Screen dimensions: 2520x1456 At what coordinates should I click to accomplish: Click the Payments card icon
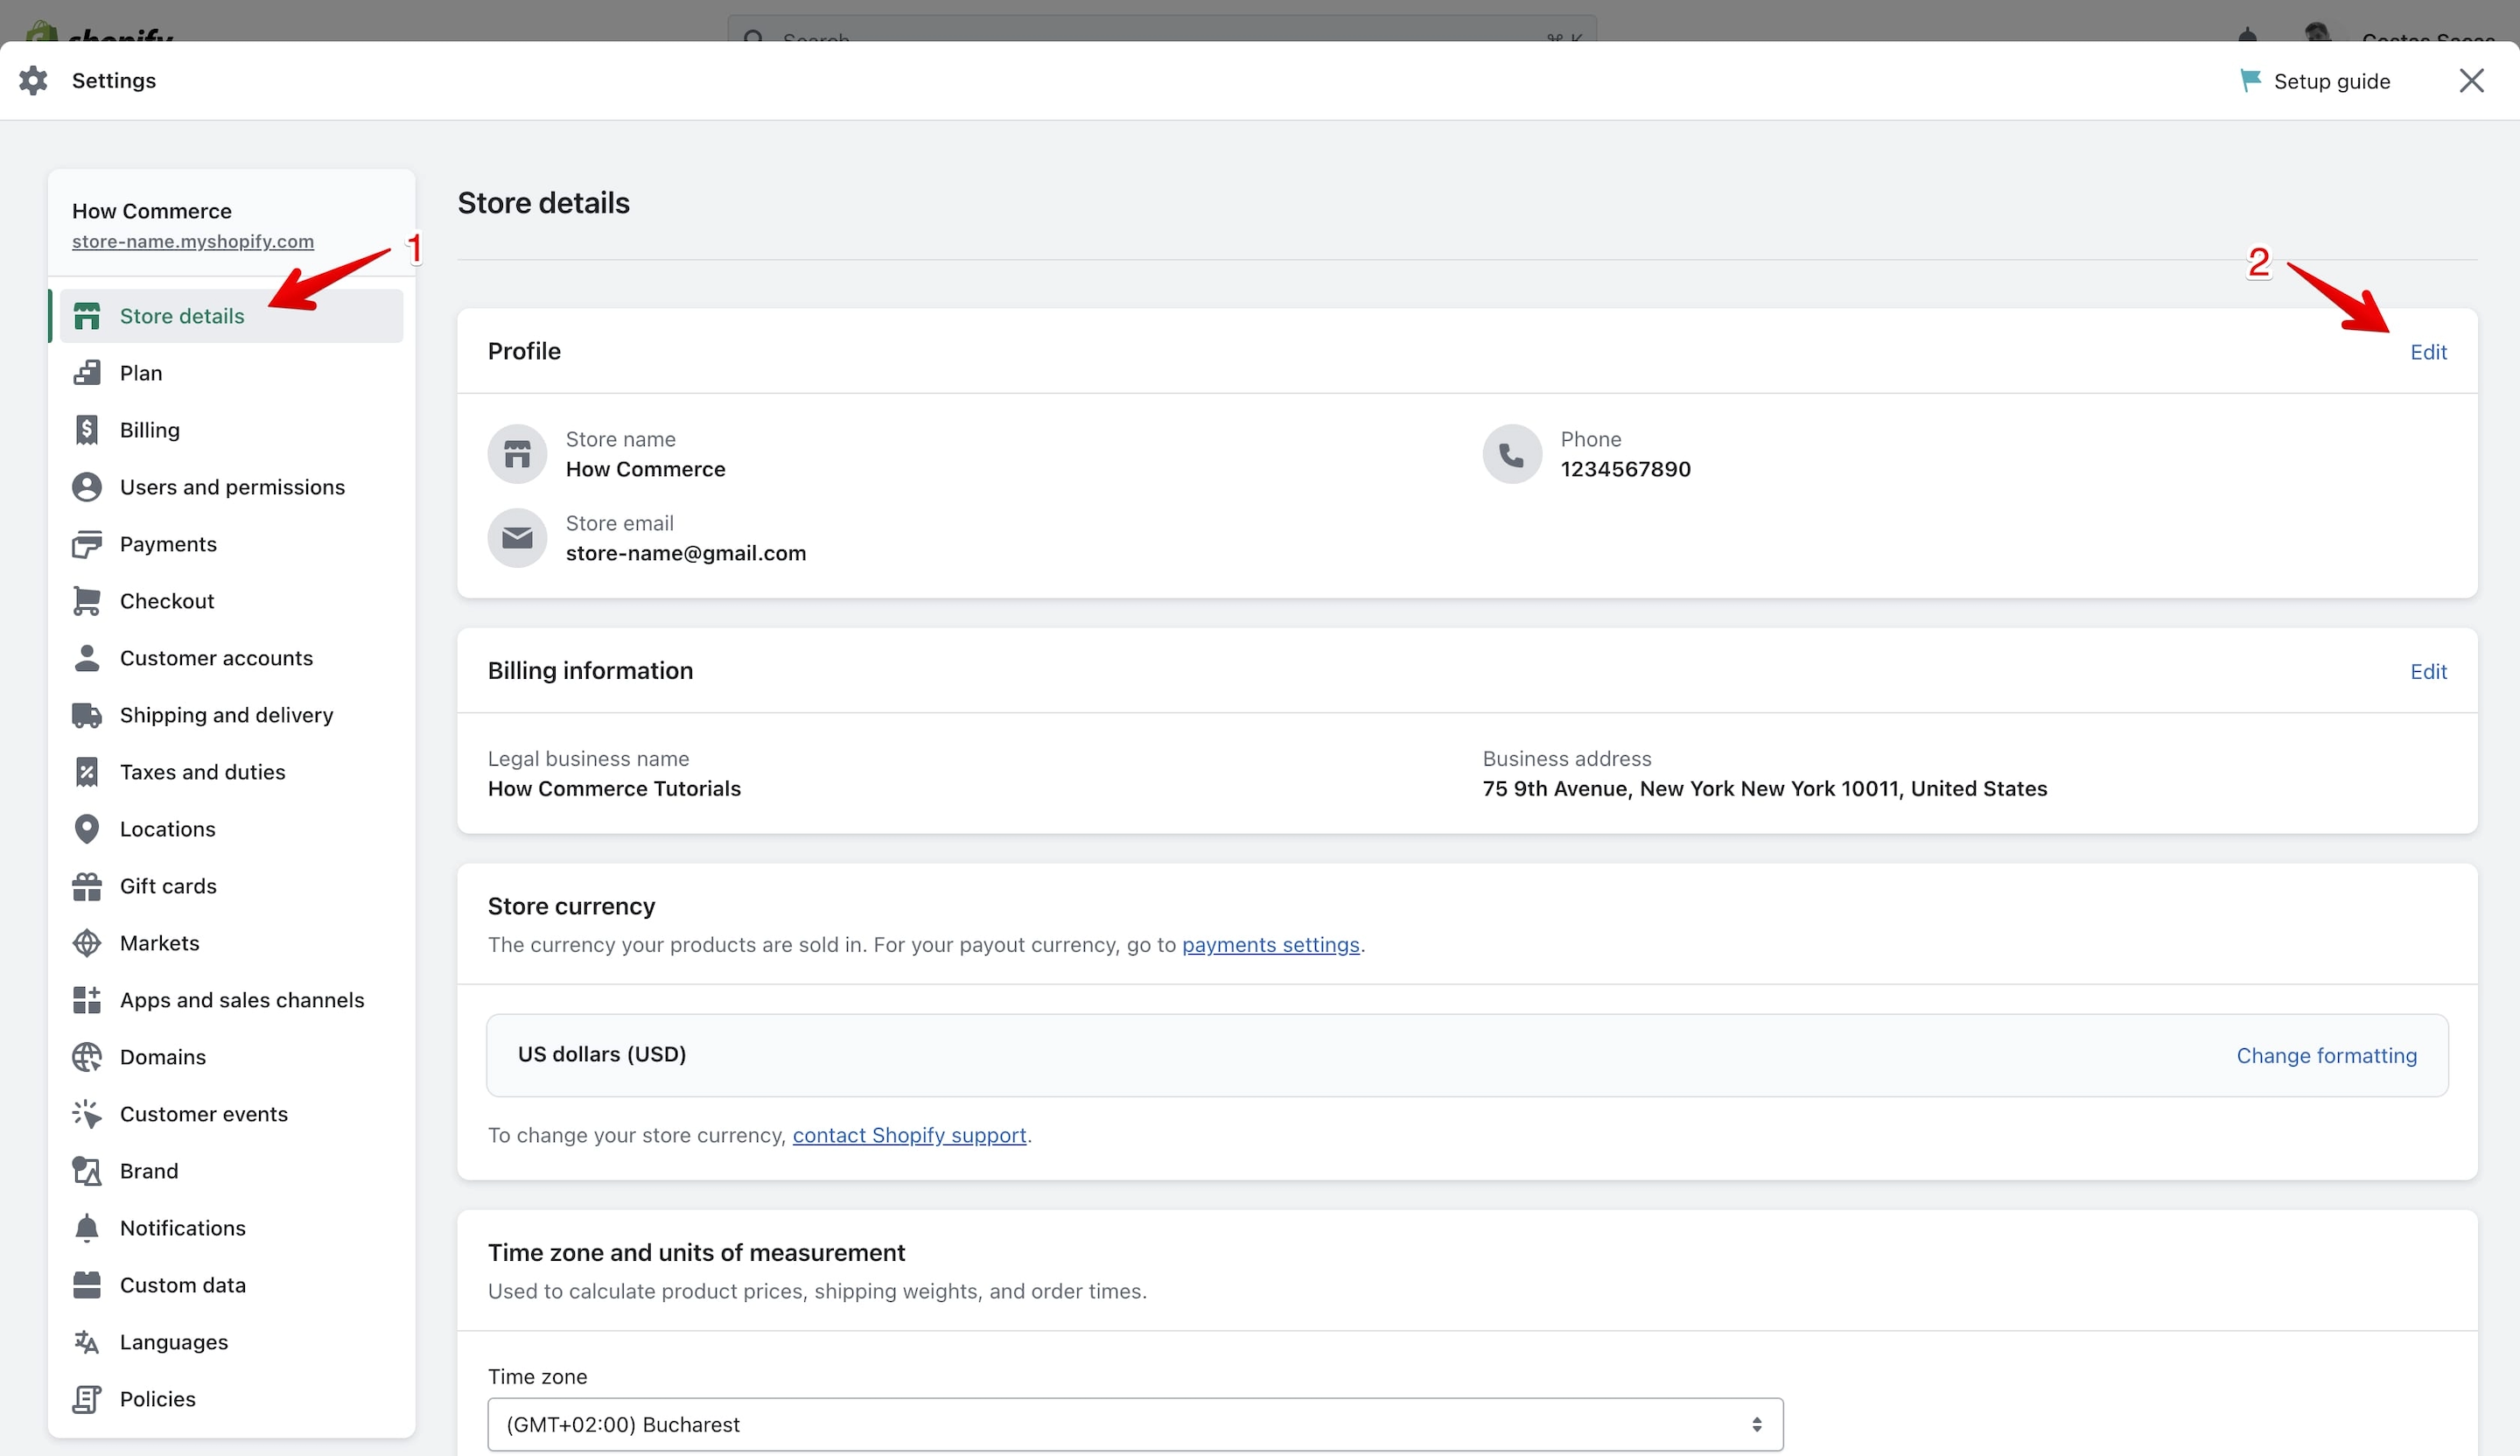tap(87, 544)
